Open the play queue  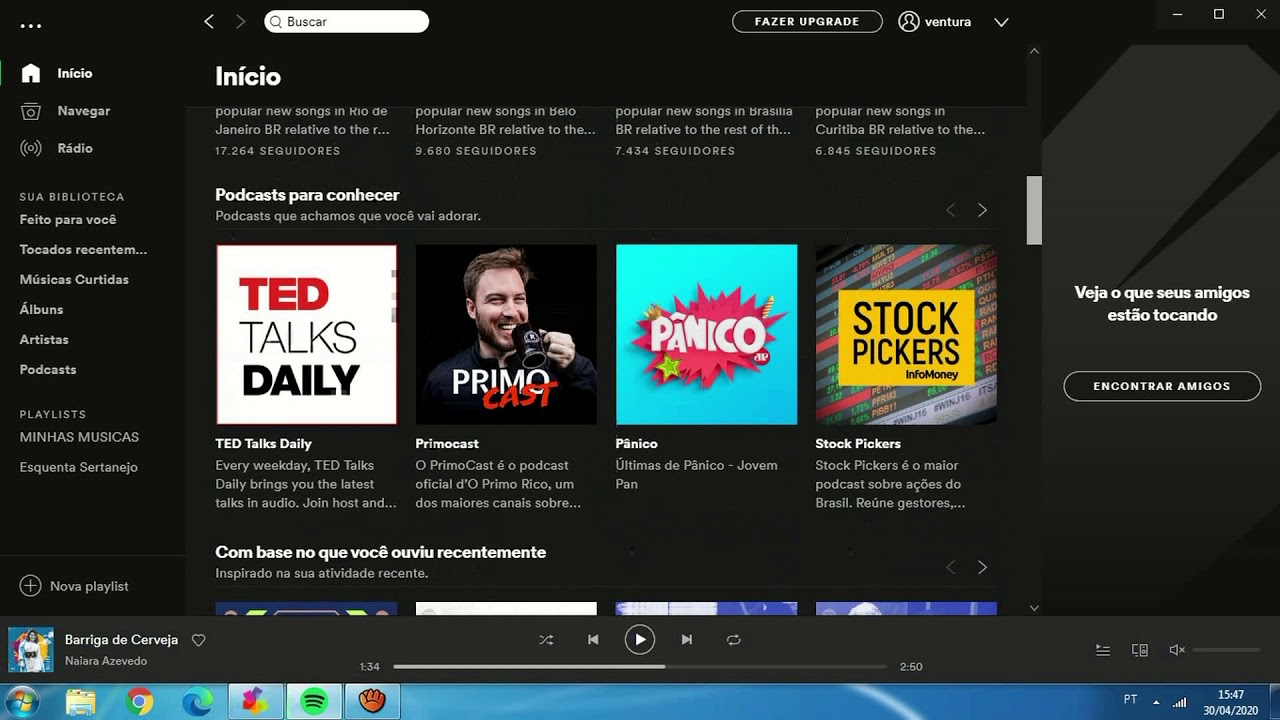[x=1103, y=650]
